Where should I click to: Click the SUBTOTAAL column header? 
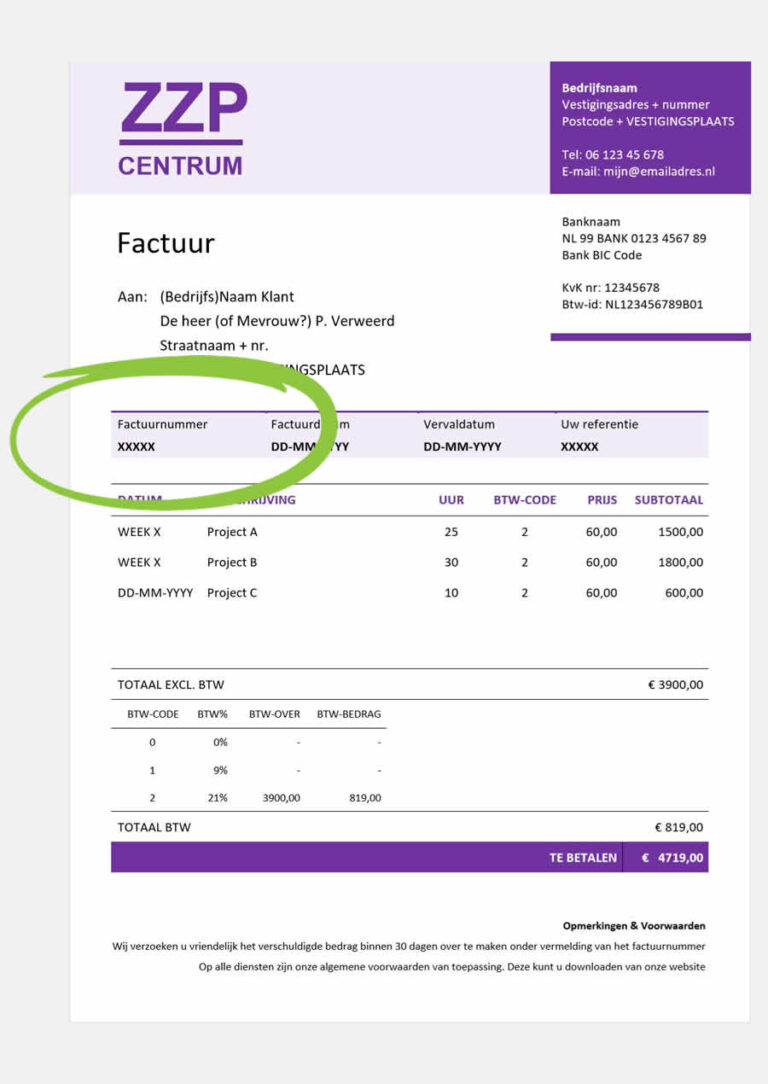(669, 500)
